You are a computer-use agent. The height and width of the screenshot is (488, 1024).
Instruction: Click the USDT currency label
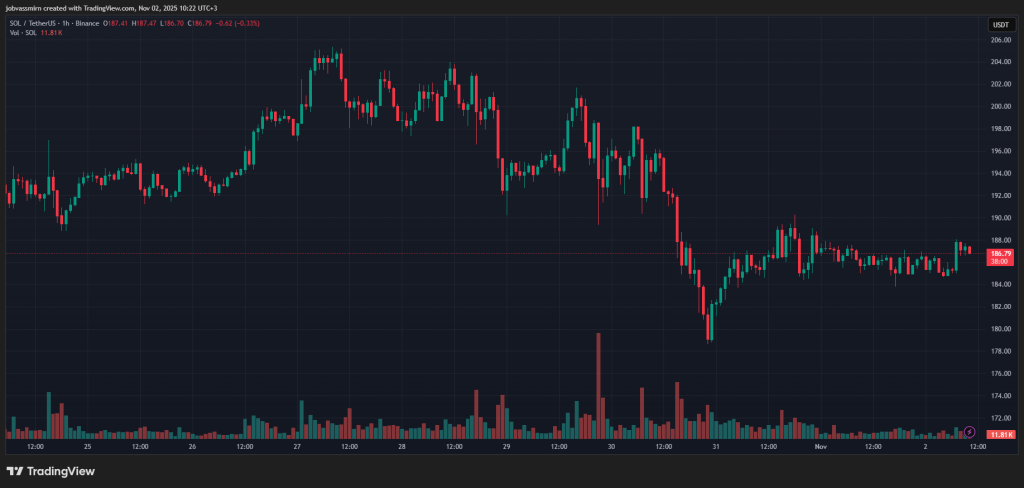pos(1000,24)
